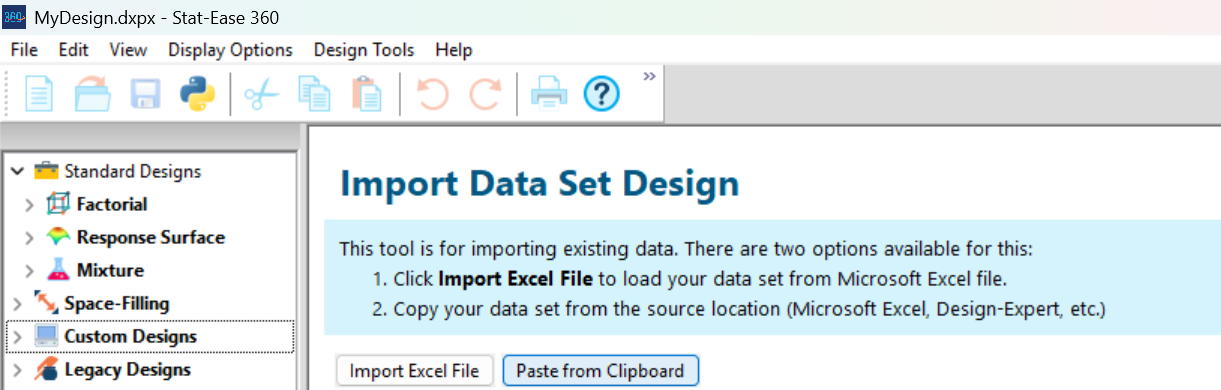Screen dimensions: 1221x390
Task: Save the design with floppy disk icon
Action: [146, 95]
